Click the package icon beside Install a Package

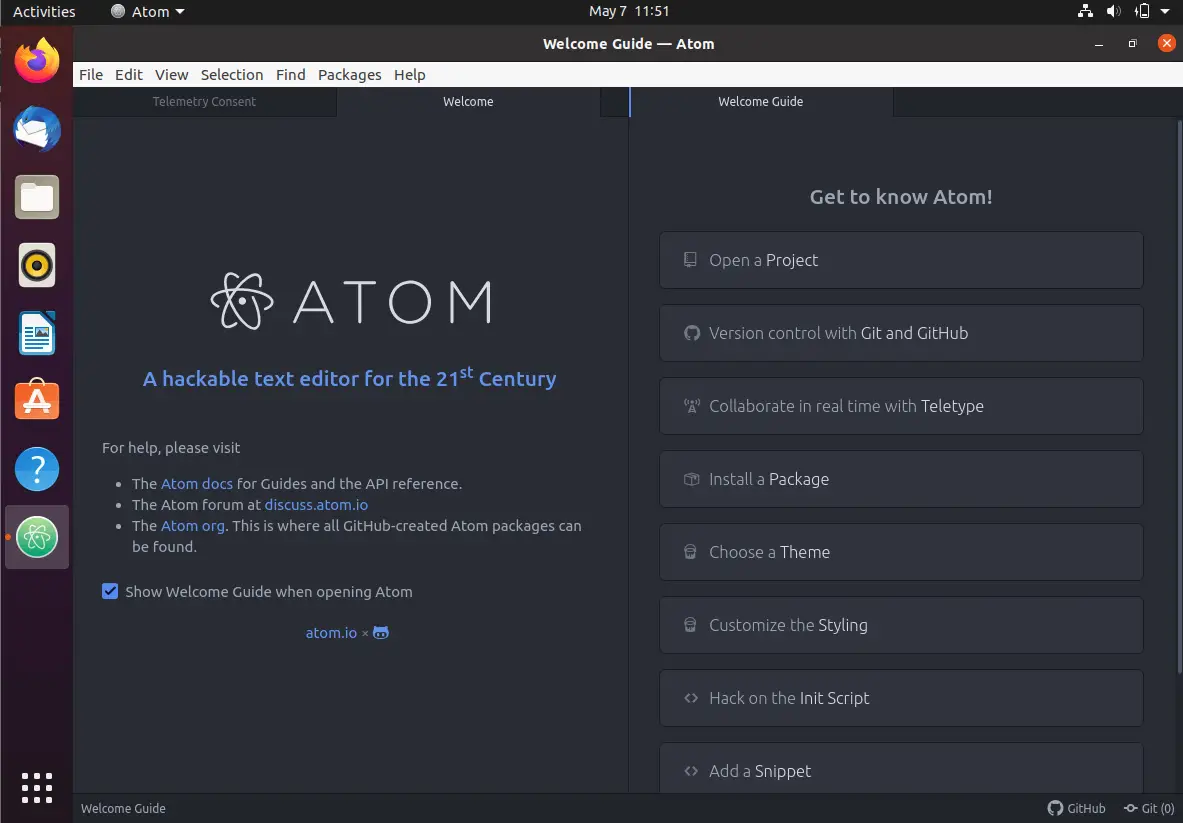pyautogui.click(x=692, y=479)
